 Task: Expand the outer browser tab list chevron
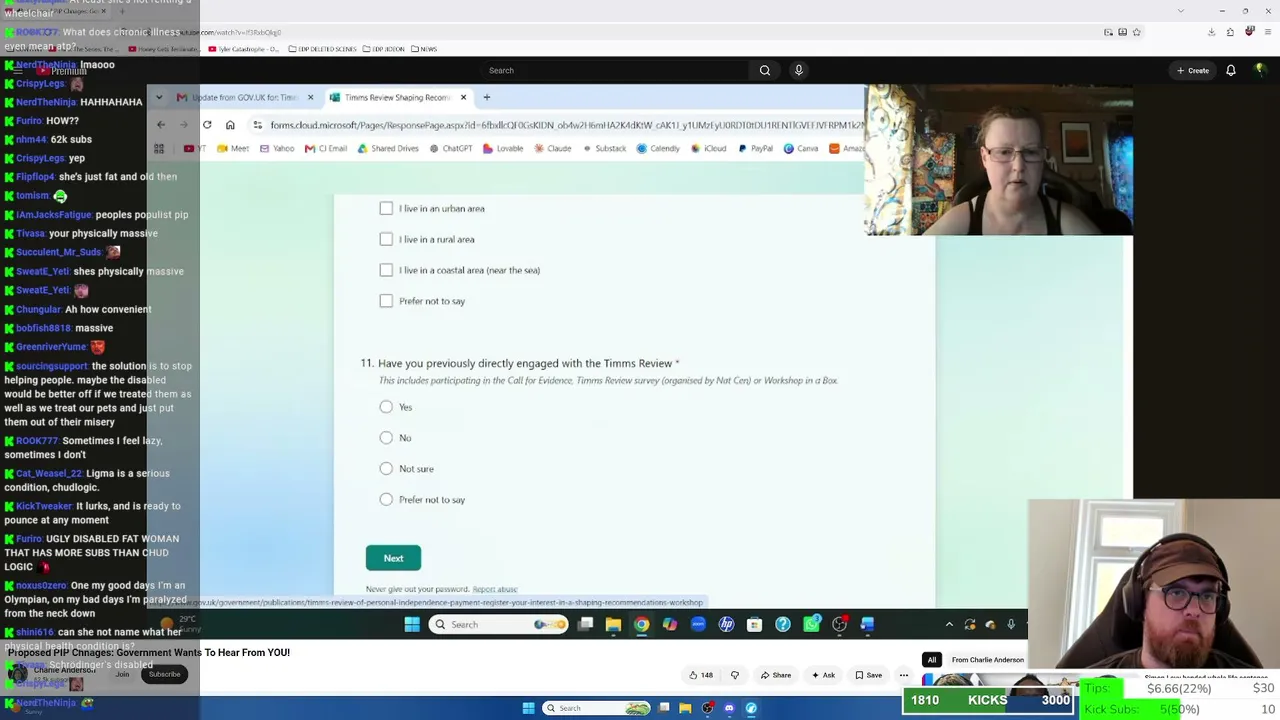coord(1181,11)
